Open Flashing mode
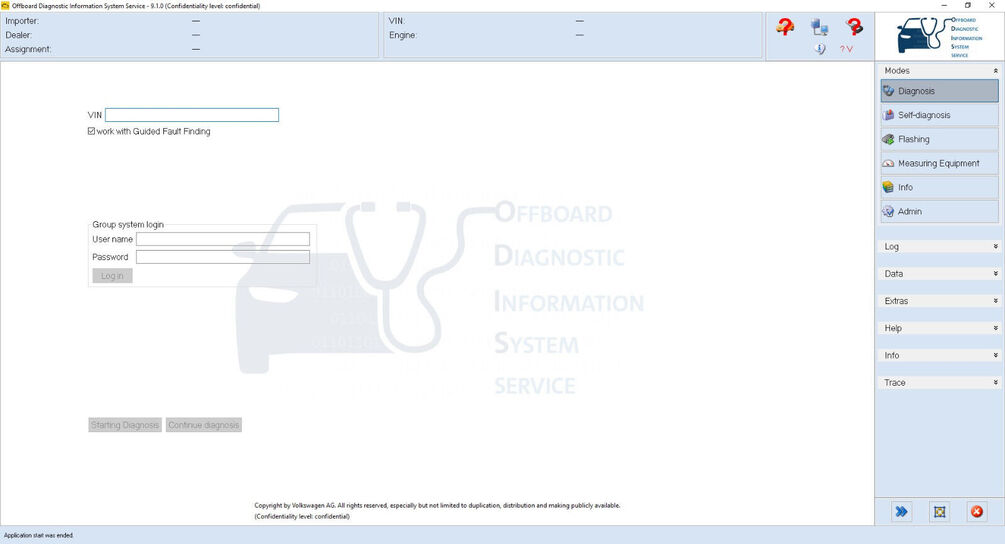The image size is (1005, 544). [940, 139]
